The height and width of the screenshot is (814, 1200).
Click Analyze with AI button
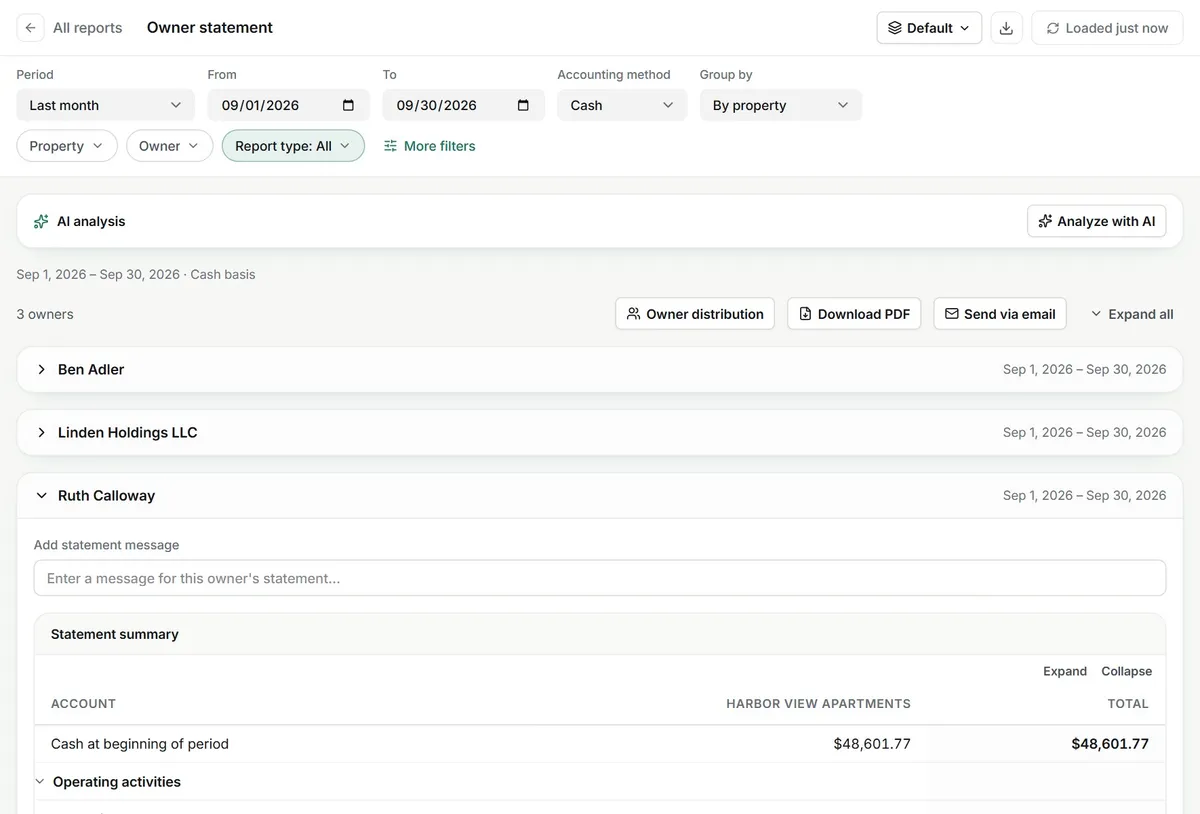click(x=1097, y=221)
